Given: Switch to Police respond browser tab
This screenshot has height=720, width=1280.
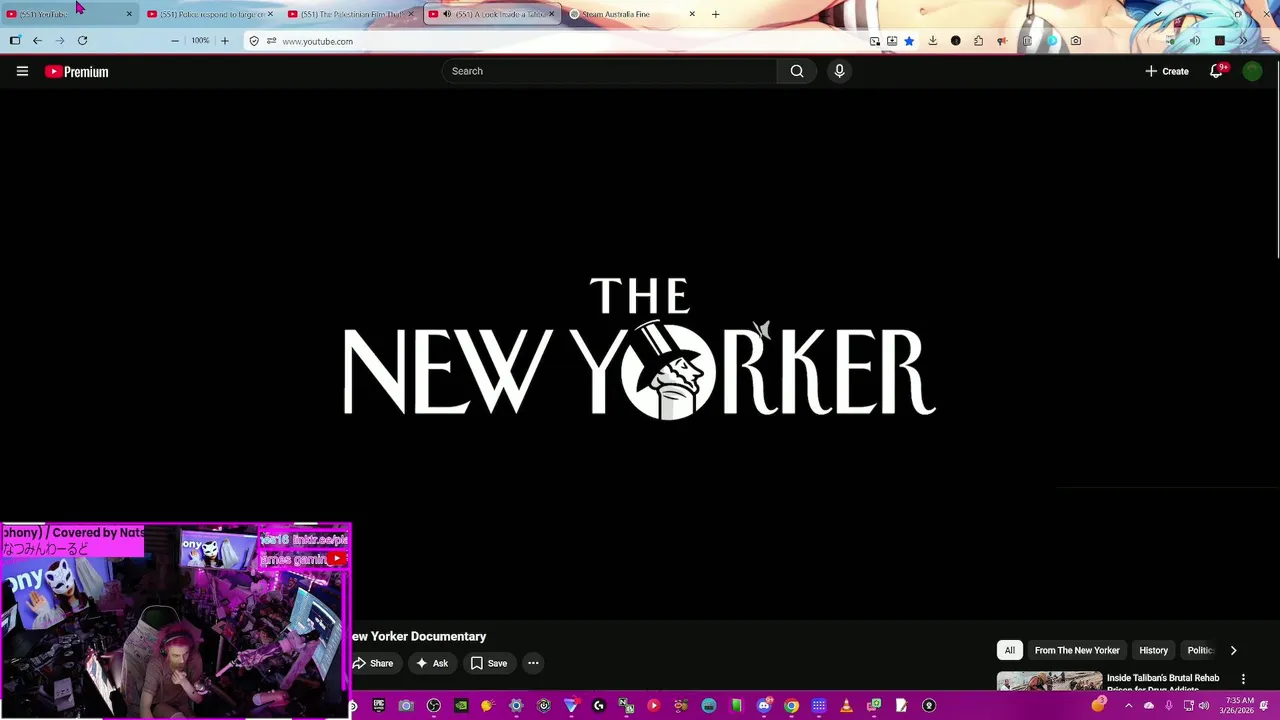Looking at the screenshot, I should [208, 14].
